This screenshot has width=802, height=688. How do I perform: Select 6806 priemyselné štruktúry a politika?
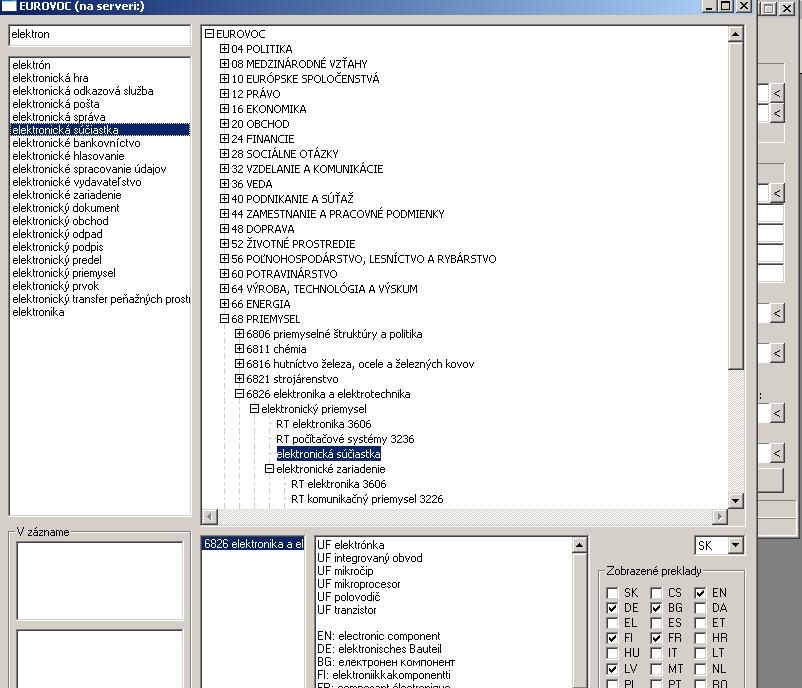coord(334,334)
